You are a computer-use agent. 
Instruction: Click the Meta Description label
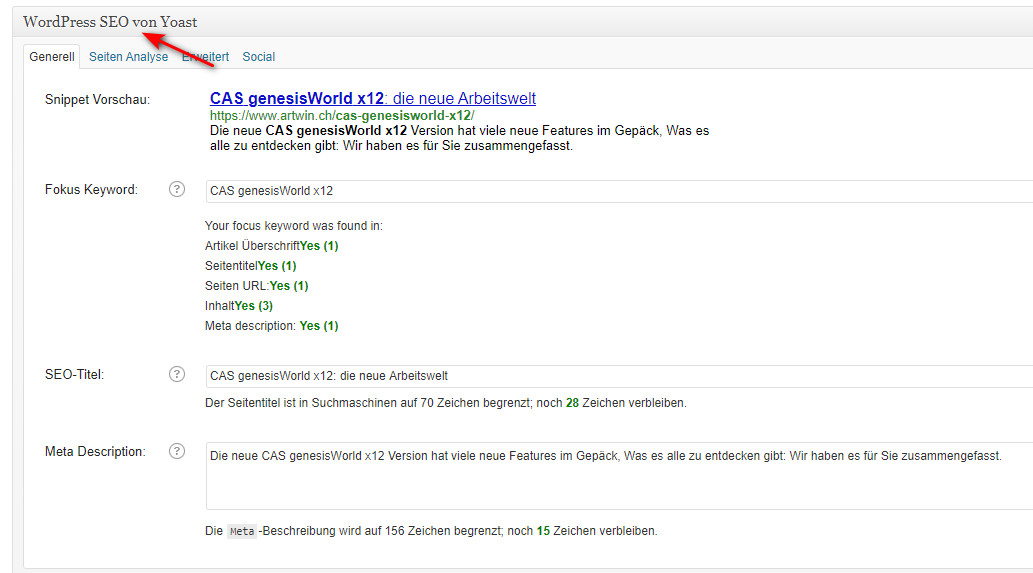(96, 452)
